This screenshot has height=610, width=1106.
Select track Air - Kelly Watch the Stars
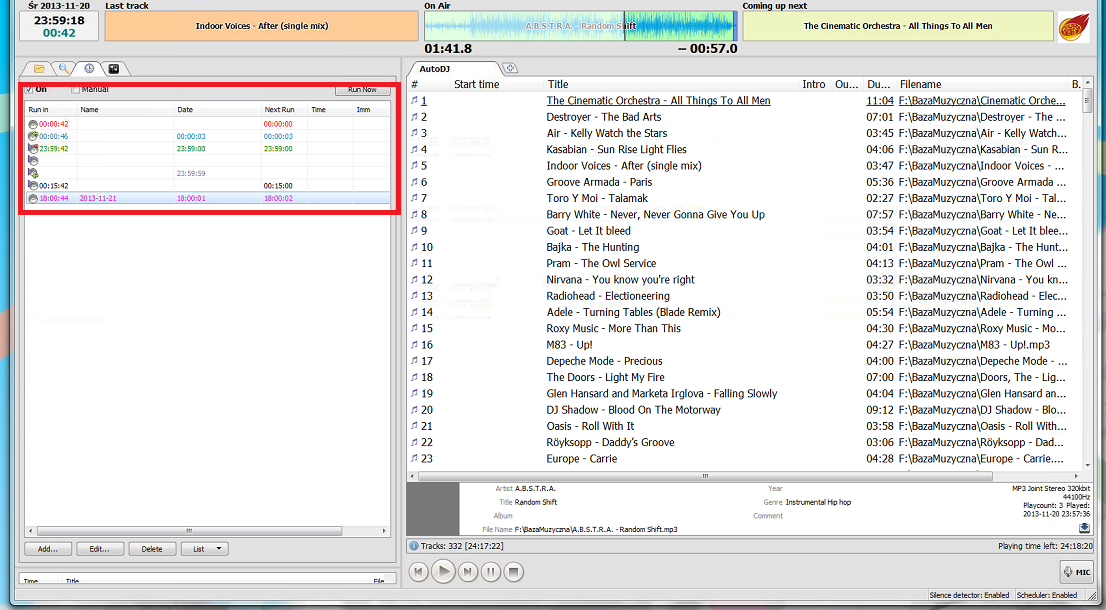click(607, 133)
